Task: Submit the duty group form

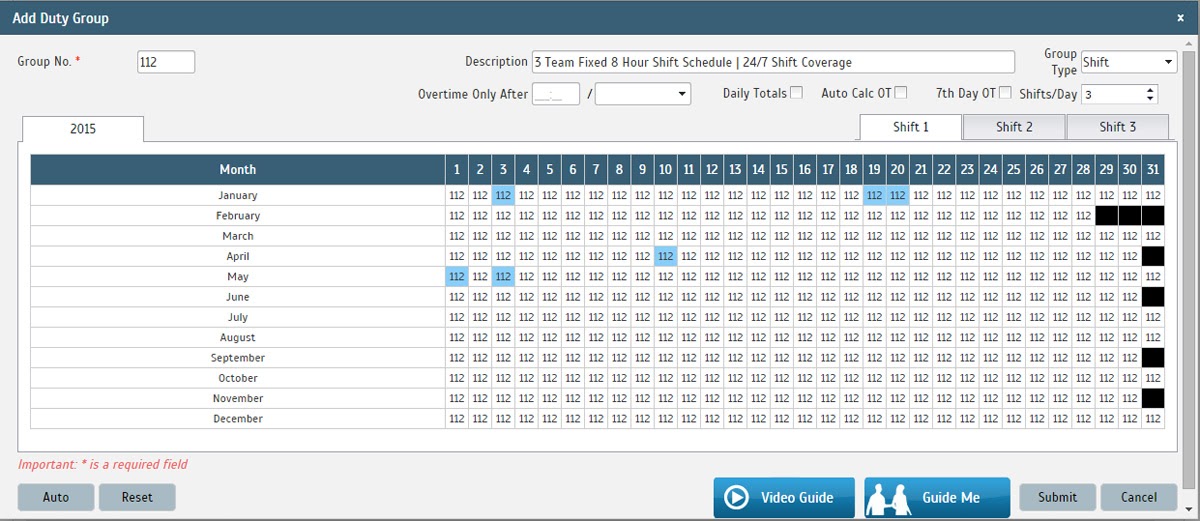Action: click(x=1057, y=497)
